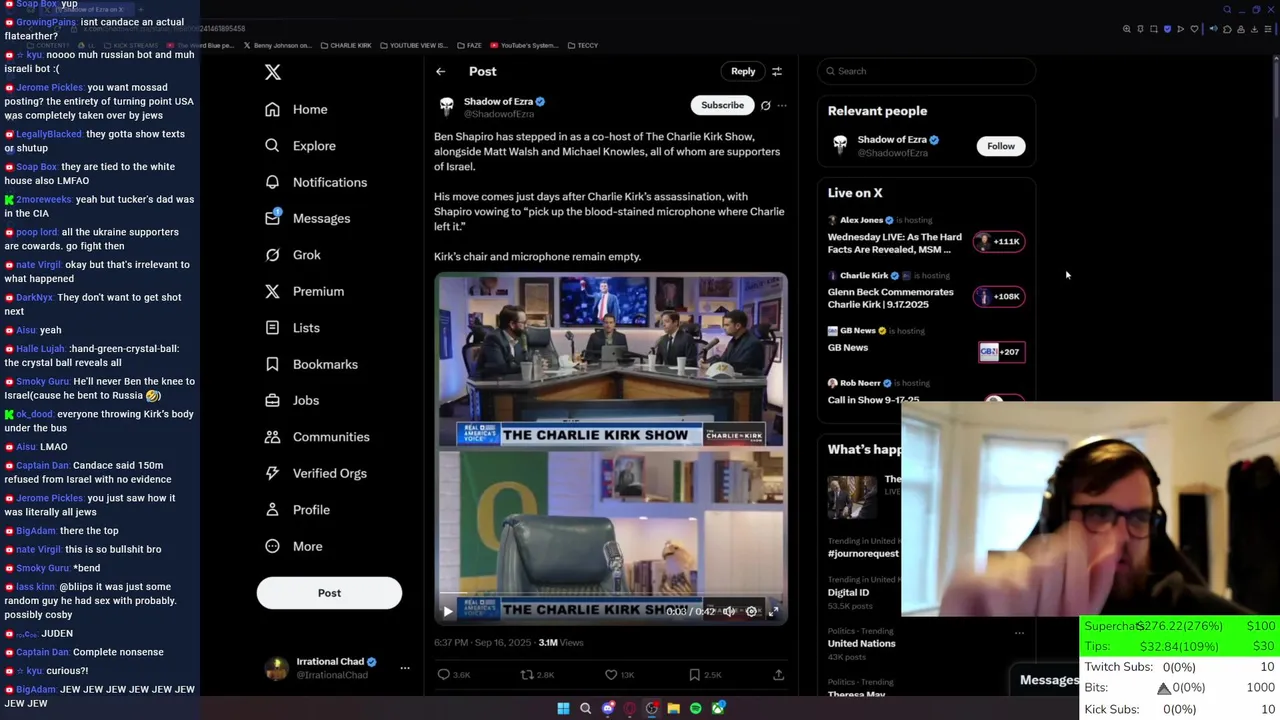Viewport: 1280px width, 720px height.
Task: Click the Grok explain icon beside Subscribe
Action: click(765, 105)
